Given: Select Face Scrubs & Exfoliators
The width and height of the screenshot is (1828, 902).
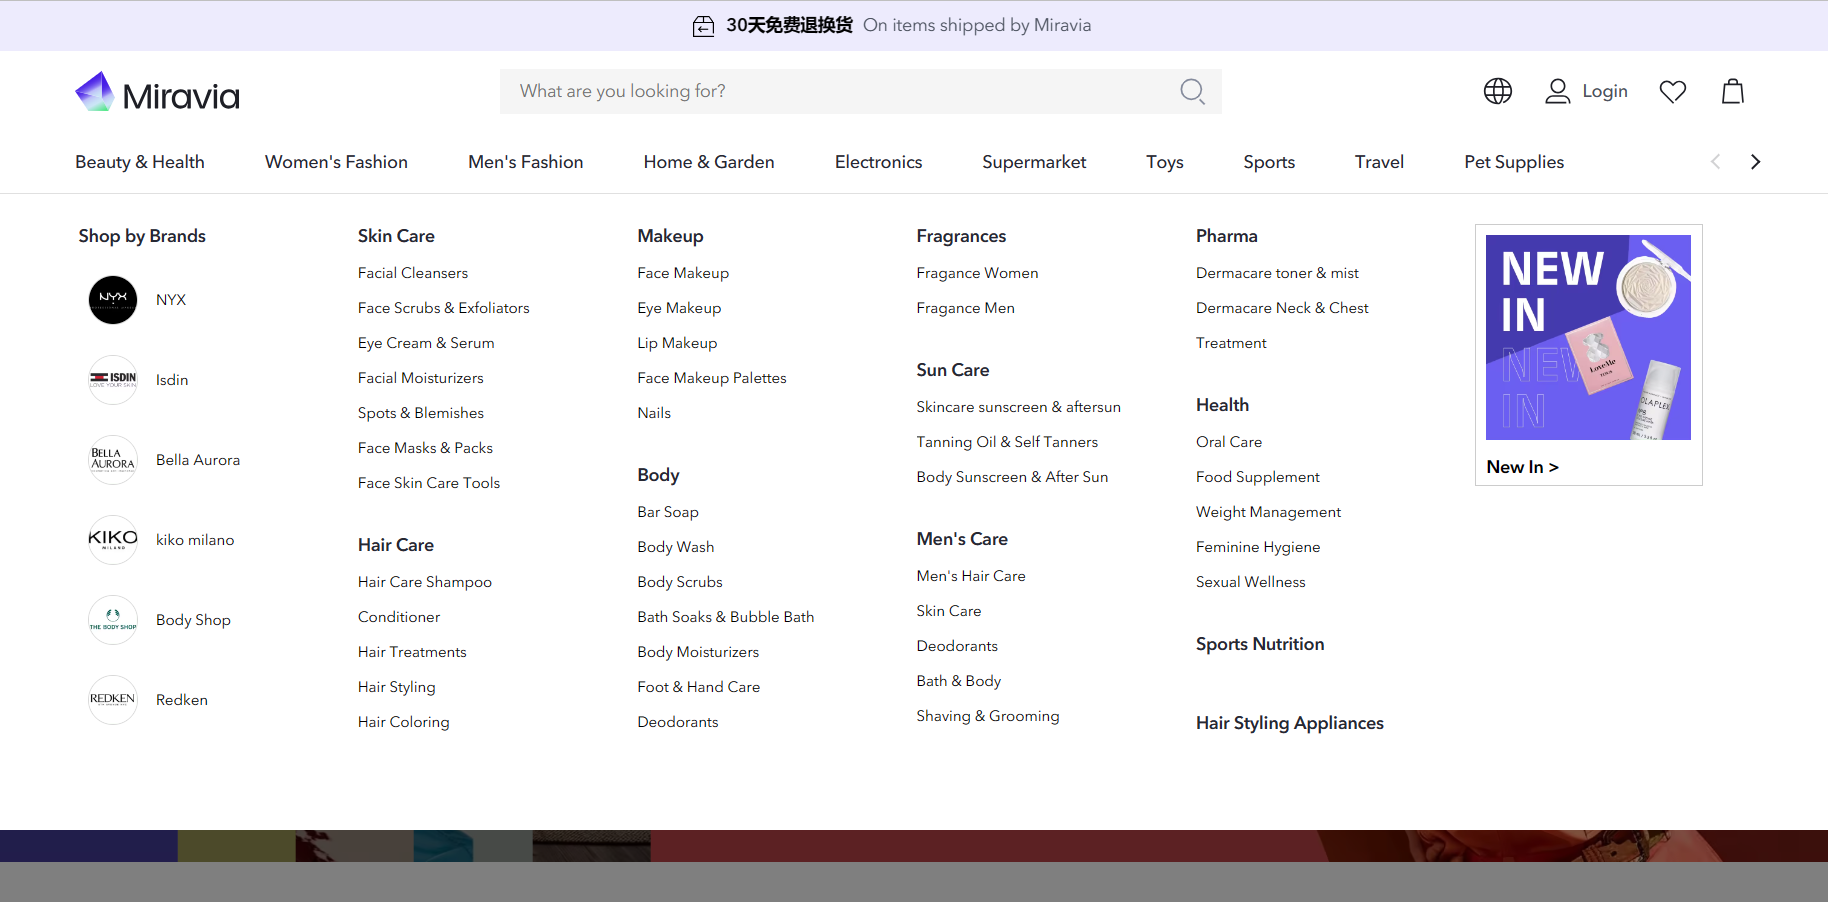Looking at the screenshot, I should click(444, 308).
